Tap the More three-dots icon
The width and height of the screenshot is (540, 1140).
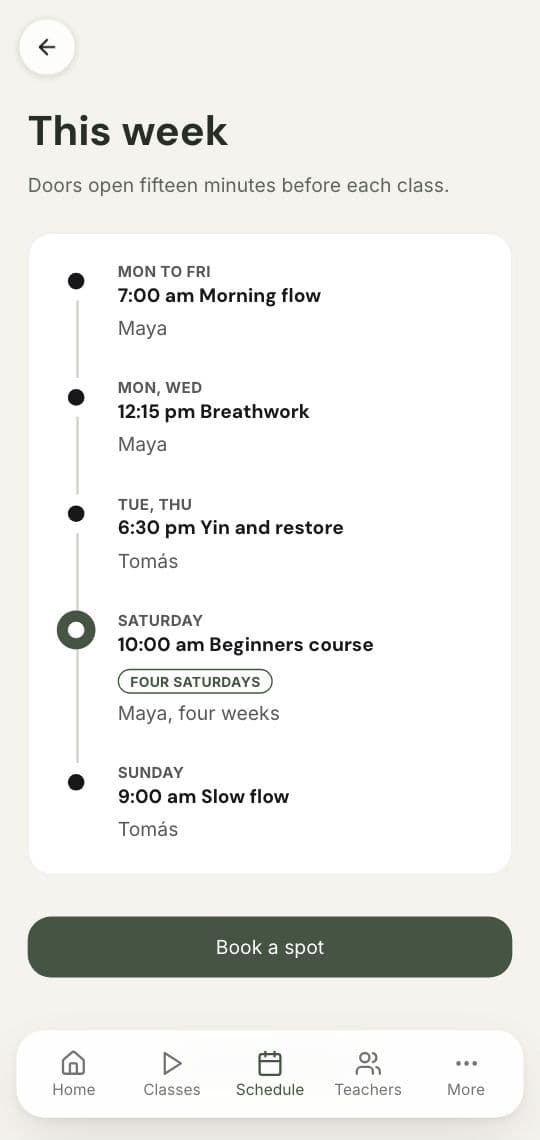466,1063
